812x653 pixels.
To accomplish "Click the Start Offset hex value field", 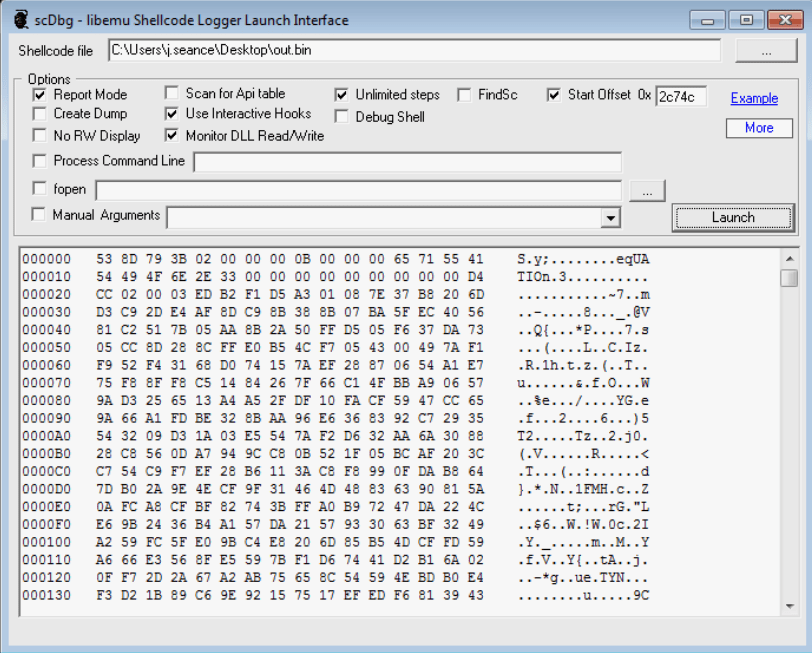I will (681, 96).
